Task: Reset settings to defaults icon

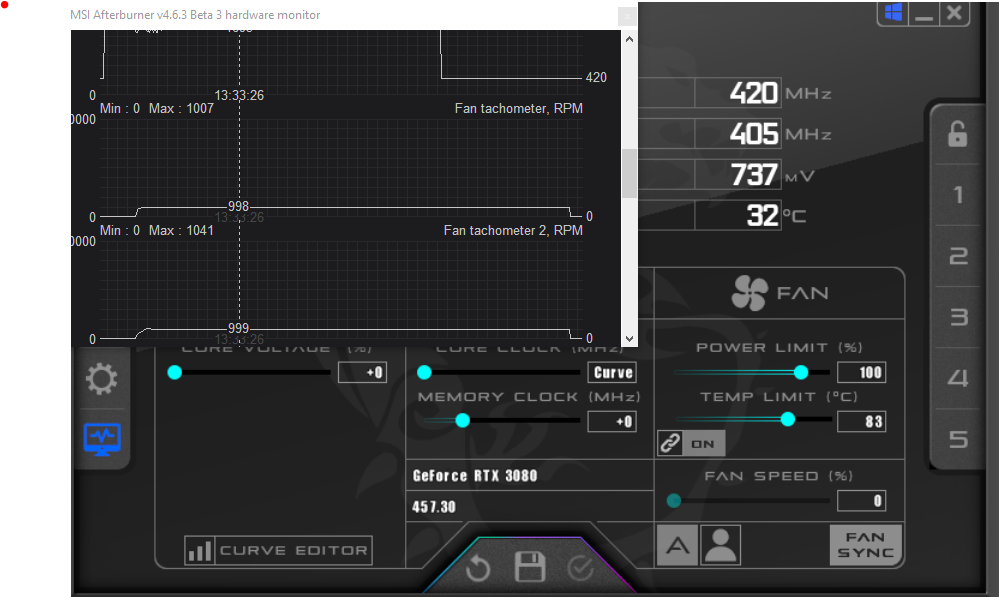Action: [477, 569]
